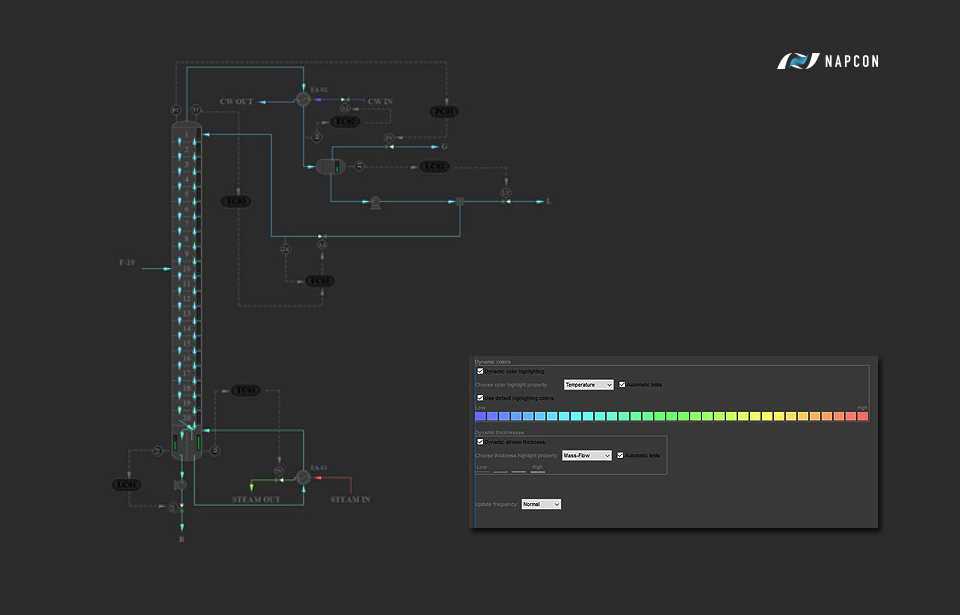This screenshot has width=960, height=615.
Task: Click the reflux drum vessel icon
Action: 330,166
